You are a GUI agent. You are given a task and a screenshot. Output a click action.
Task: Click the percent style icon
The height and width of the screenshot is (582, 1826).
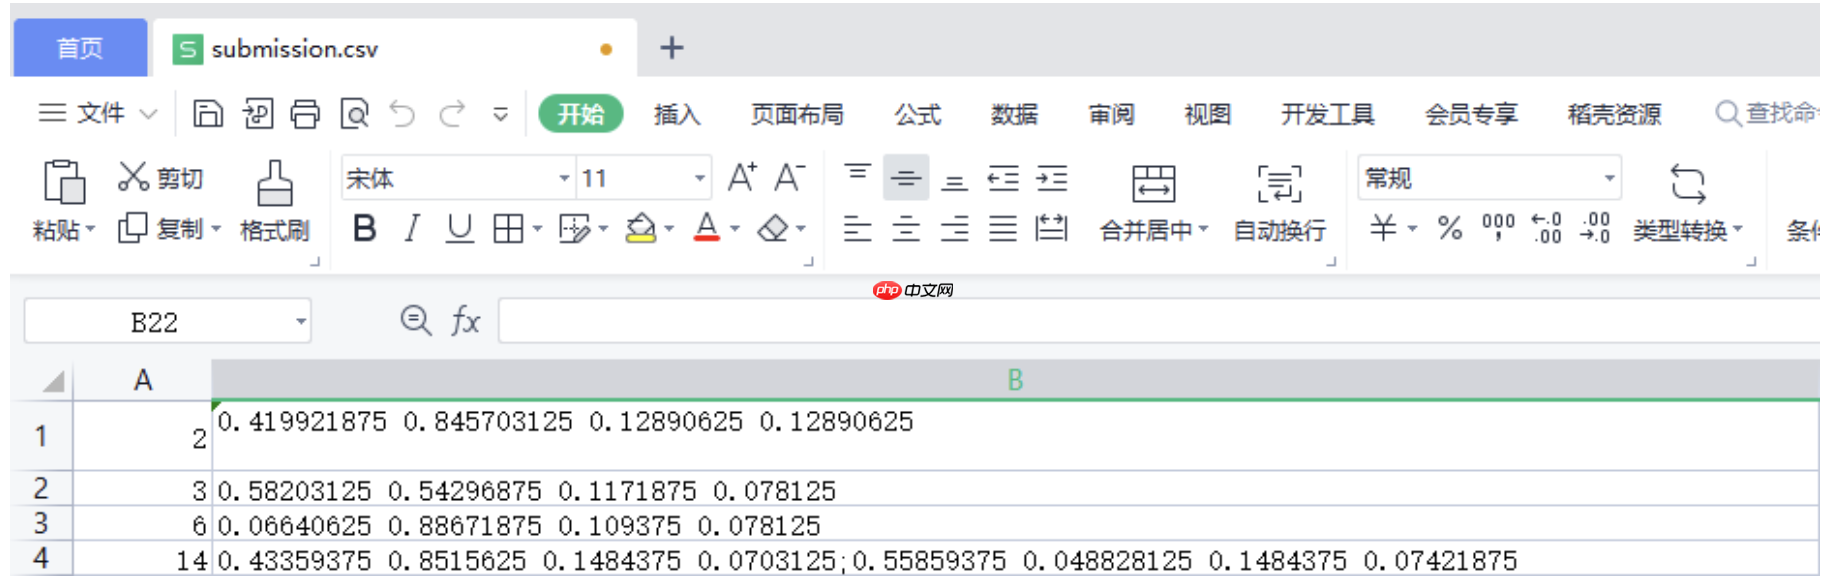tap(1449, 229)
